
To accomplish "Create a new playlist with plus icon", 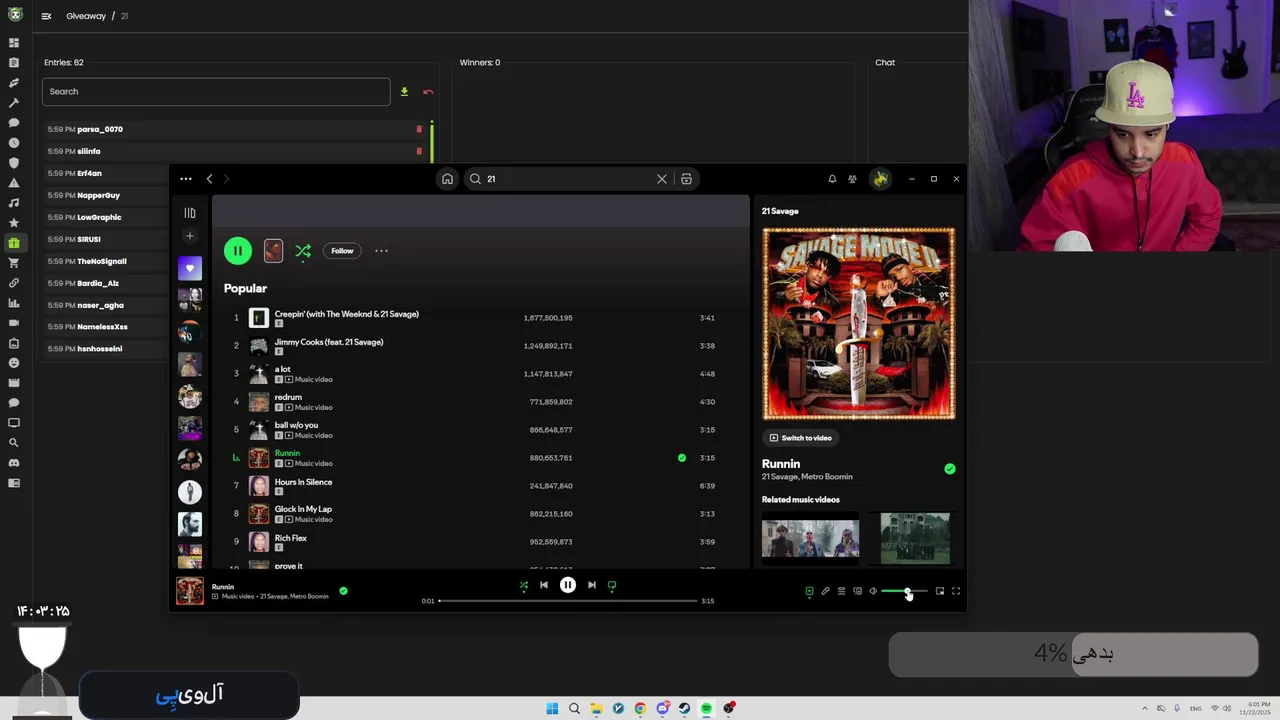I will point(190,237).
